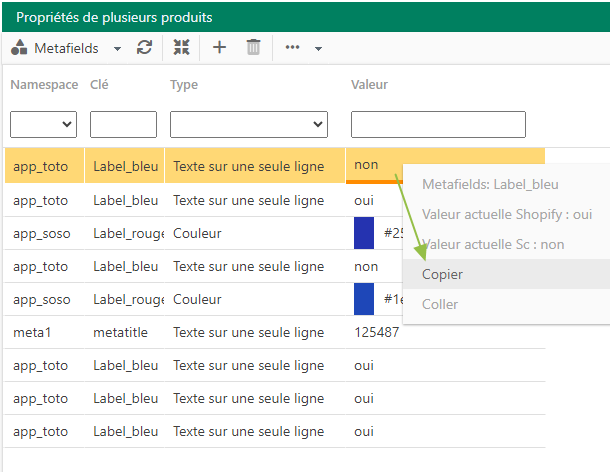Screen dimensions: 610x472
Task: Click the Metafields shapes icon
Action: click(19, 47)
